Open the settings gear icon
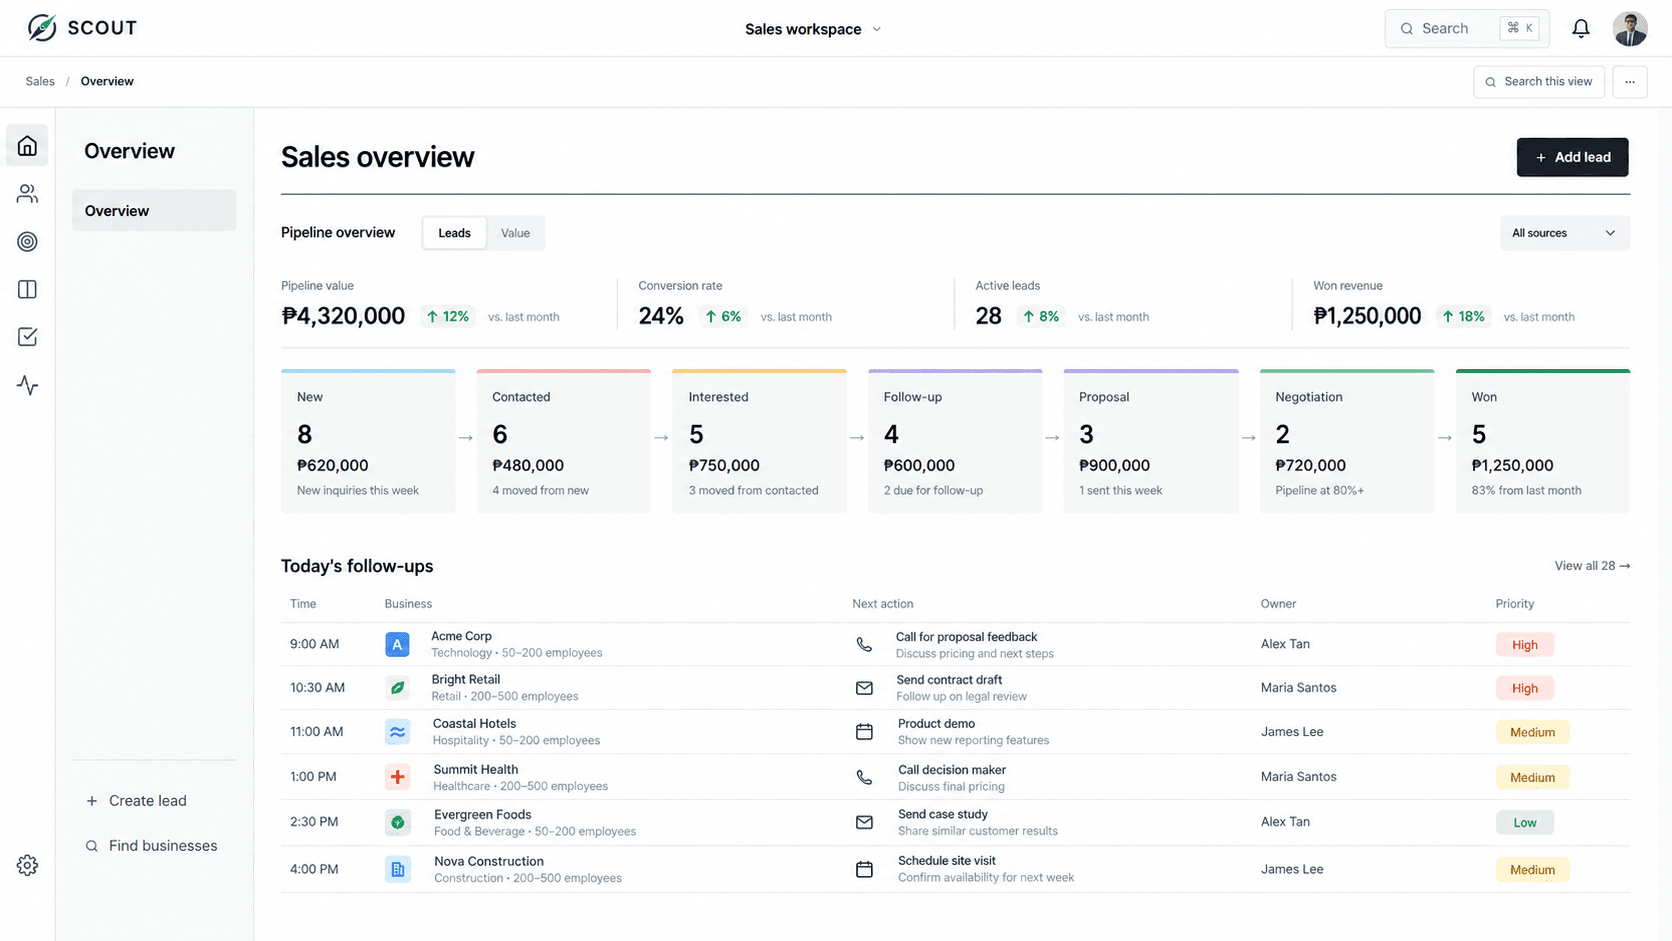1672x941 pixels. [x=27, y=865]
